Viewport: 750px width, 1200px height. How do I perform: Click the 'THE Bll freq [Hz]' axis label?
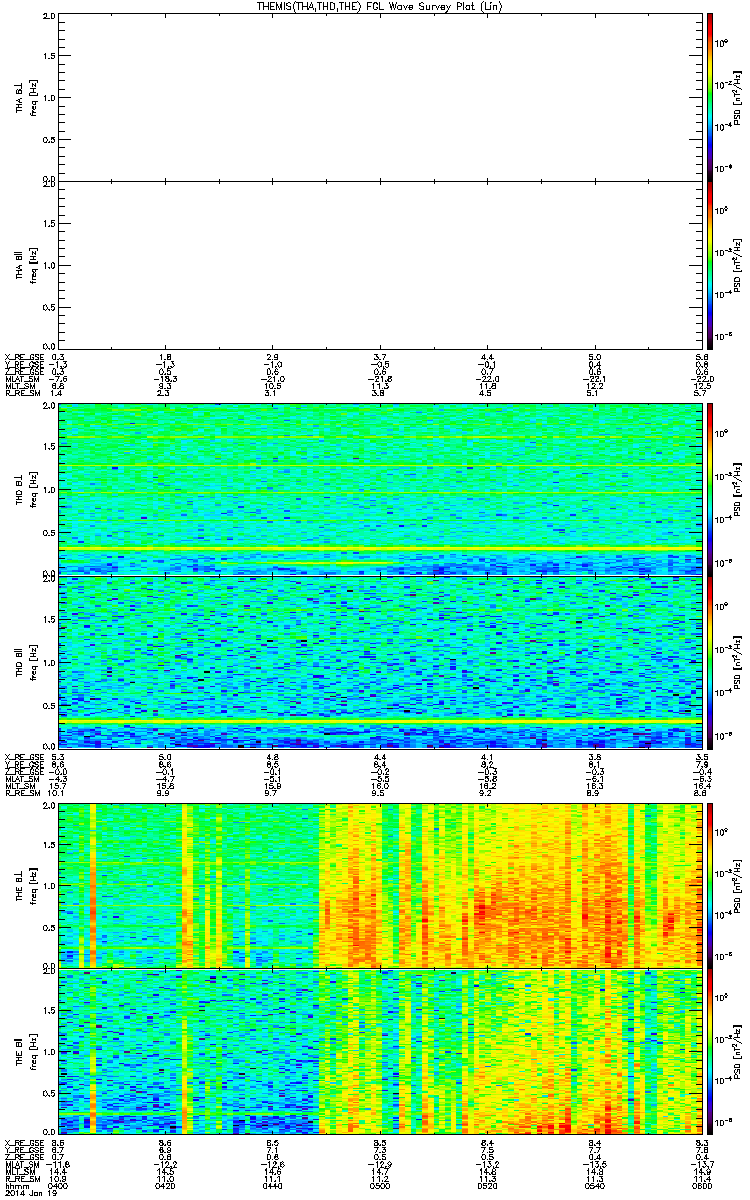coord(26,1050)
